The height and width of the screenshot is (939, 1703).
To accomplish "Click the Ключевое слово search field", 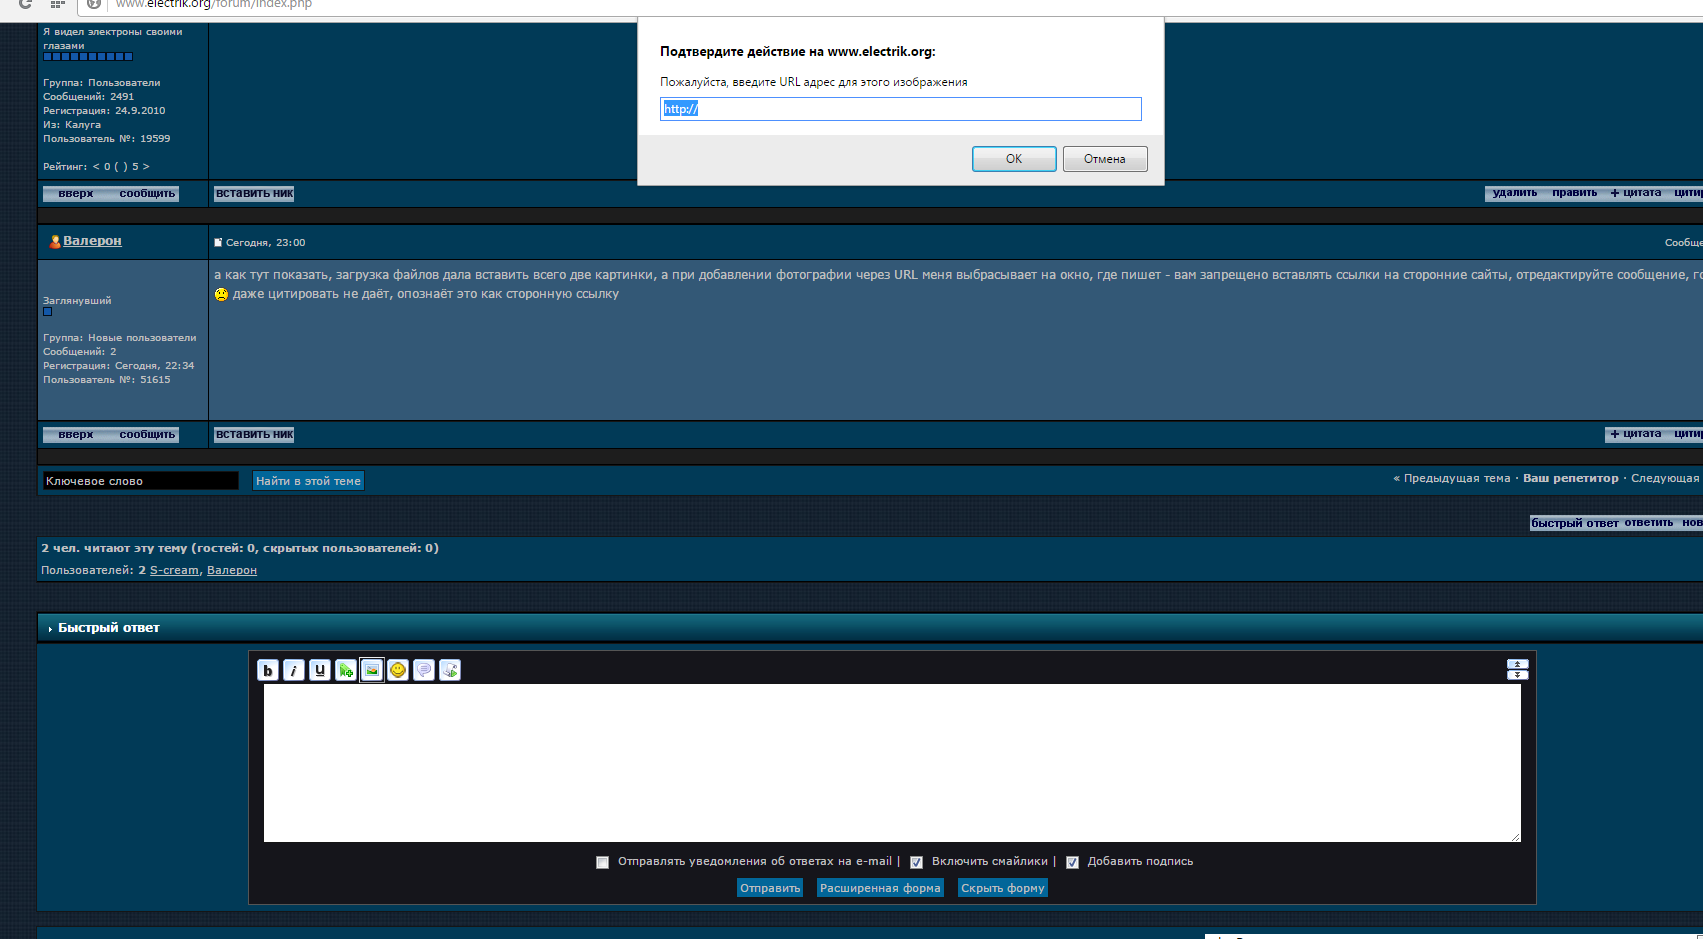I will coord(140,481).
